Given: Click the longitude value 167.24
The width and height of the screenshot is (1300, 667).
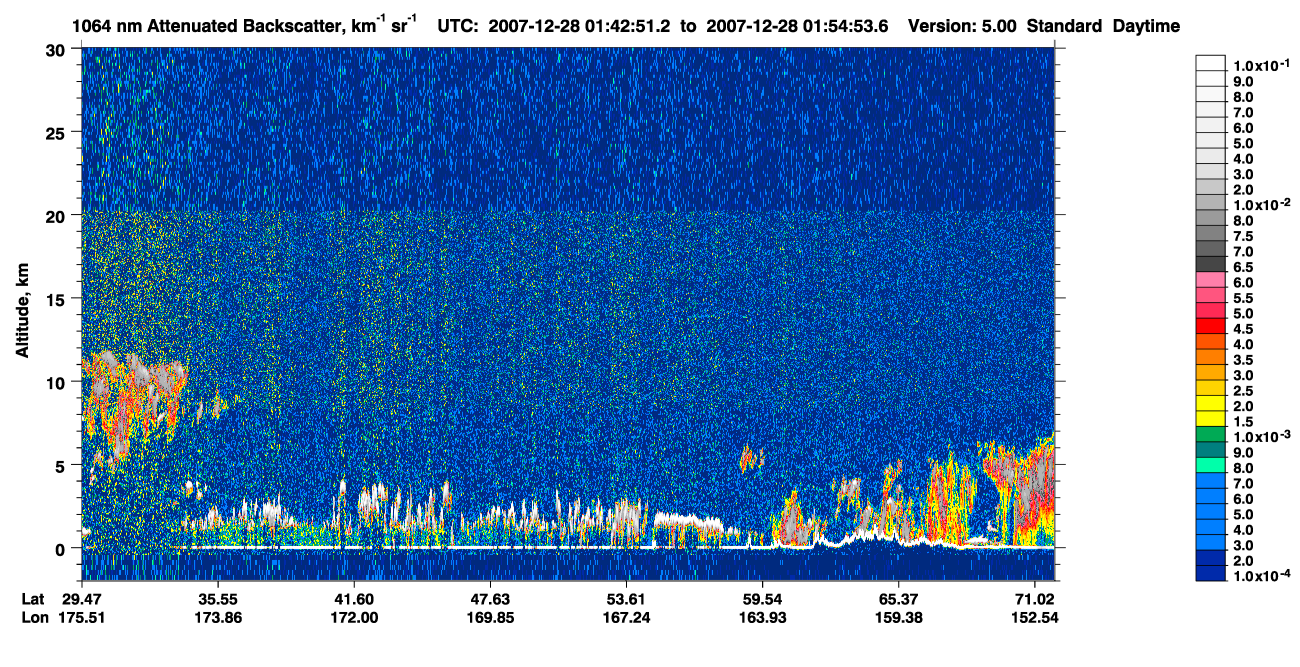Looking at the screenshot, I should pyautogui.click(x=626, y=617).
